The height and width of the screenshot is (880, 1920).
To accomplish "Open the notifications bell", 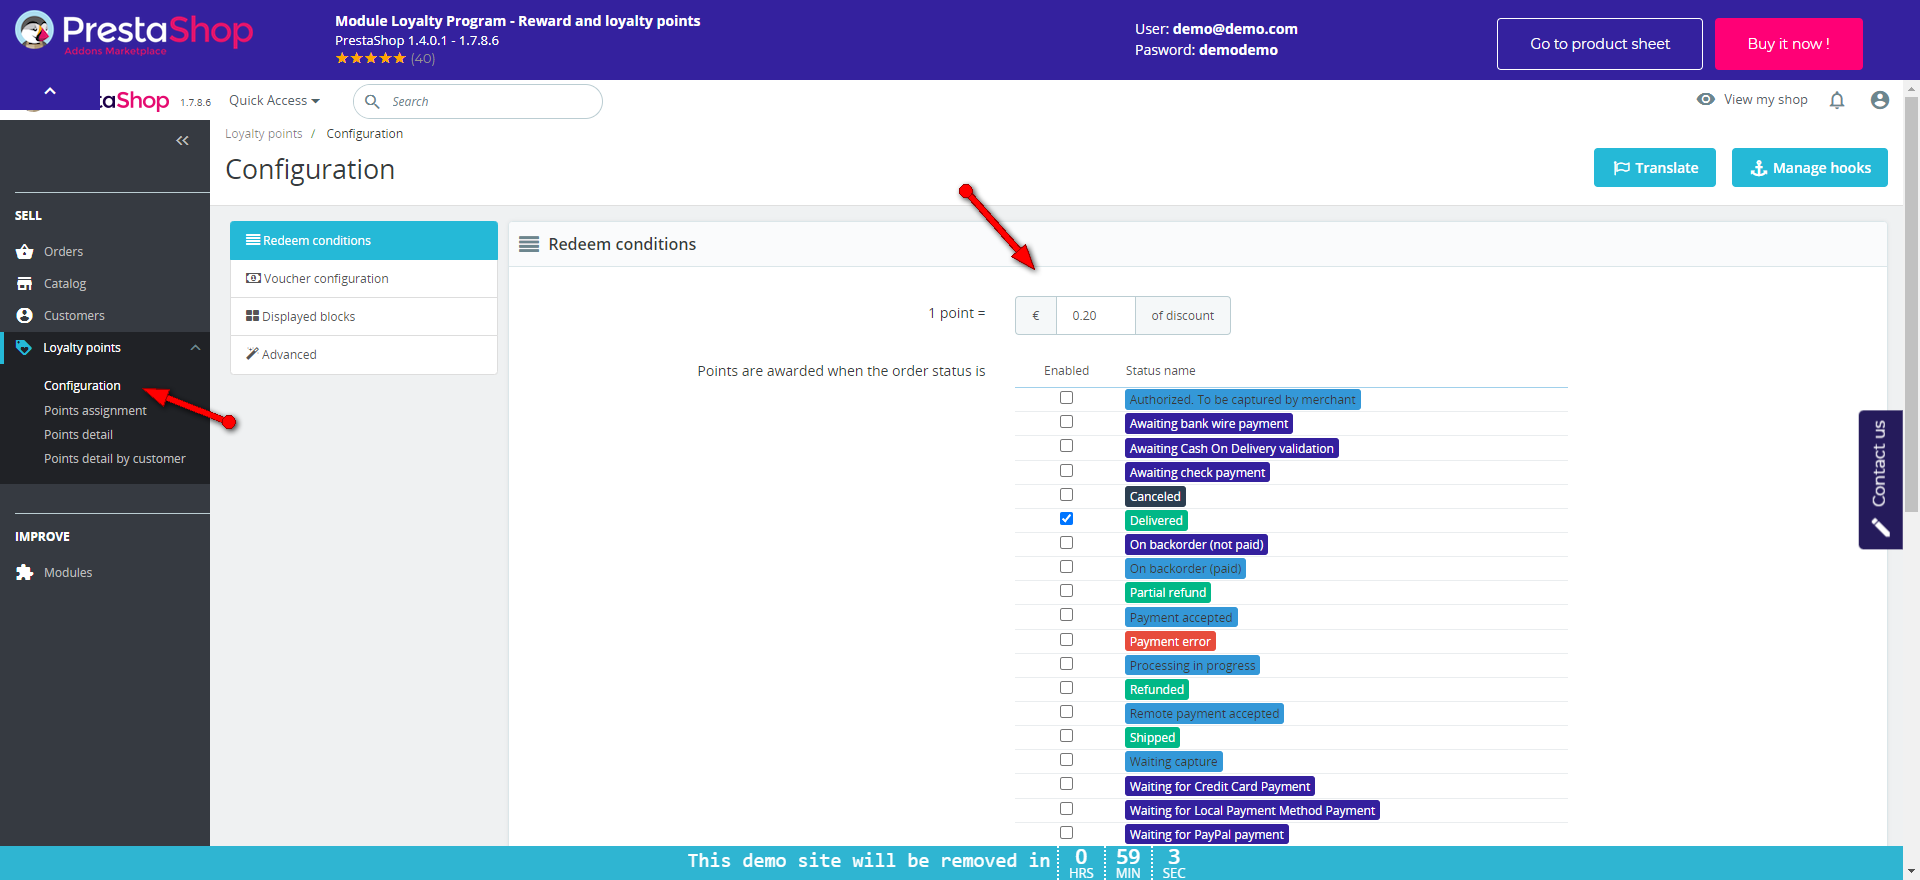I will (x=1837, y=100).
